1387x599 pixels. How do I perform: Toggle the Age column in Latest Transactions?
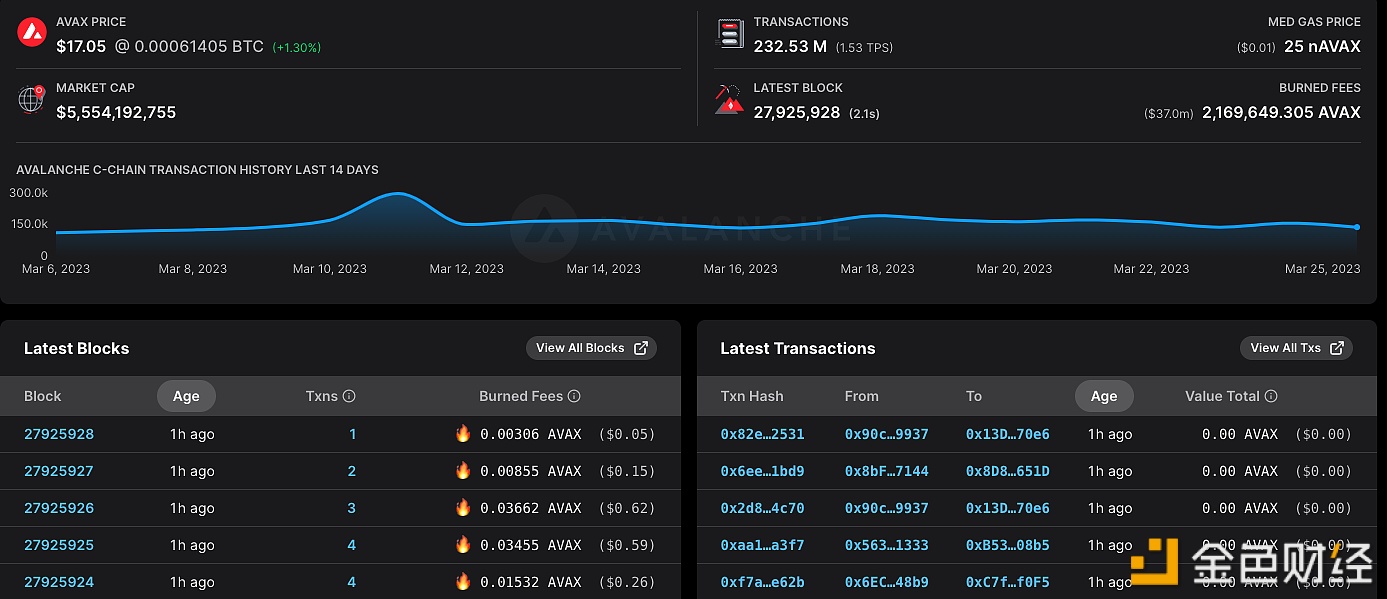click(1104, 396)
